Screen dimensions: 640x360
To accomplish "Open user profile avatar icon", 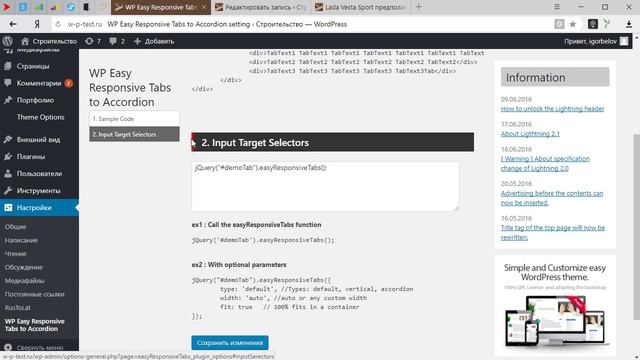I will click(624, 41).
